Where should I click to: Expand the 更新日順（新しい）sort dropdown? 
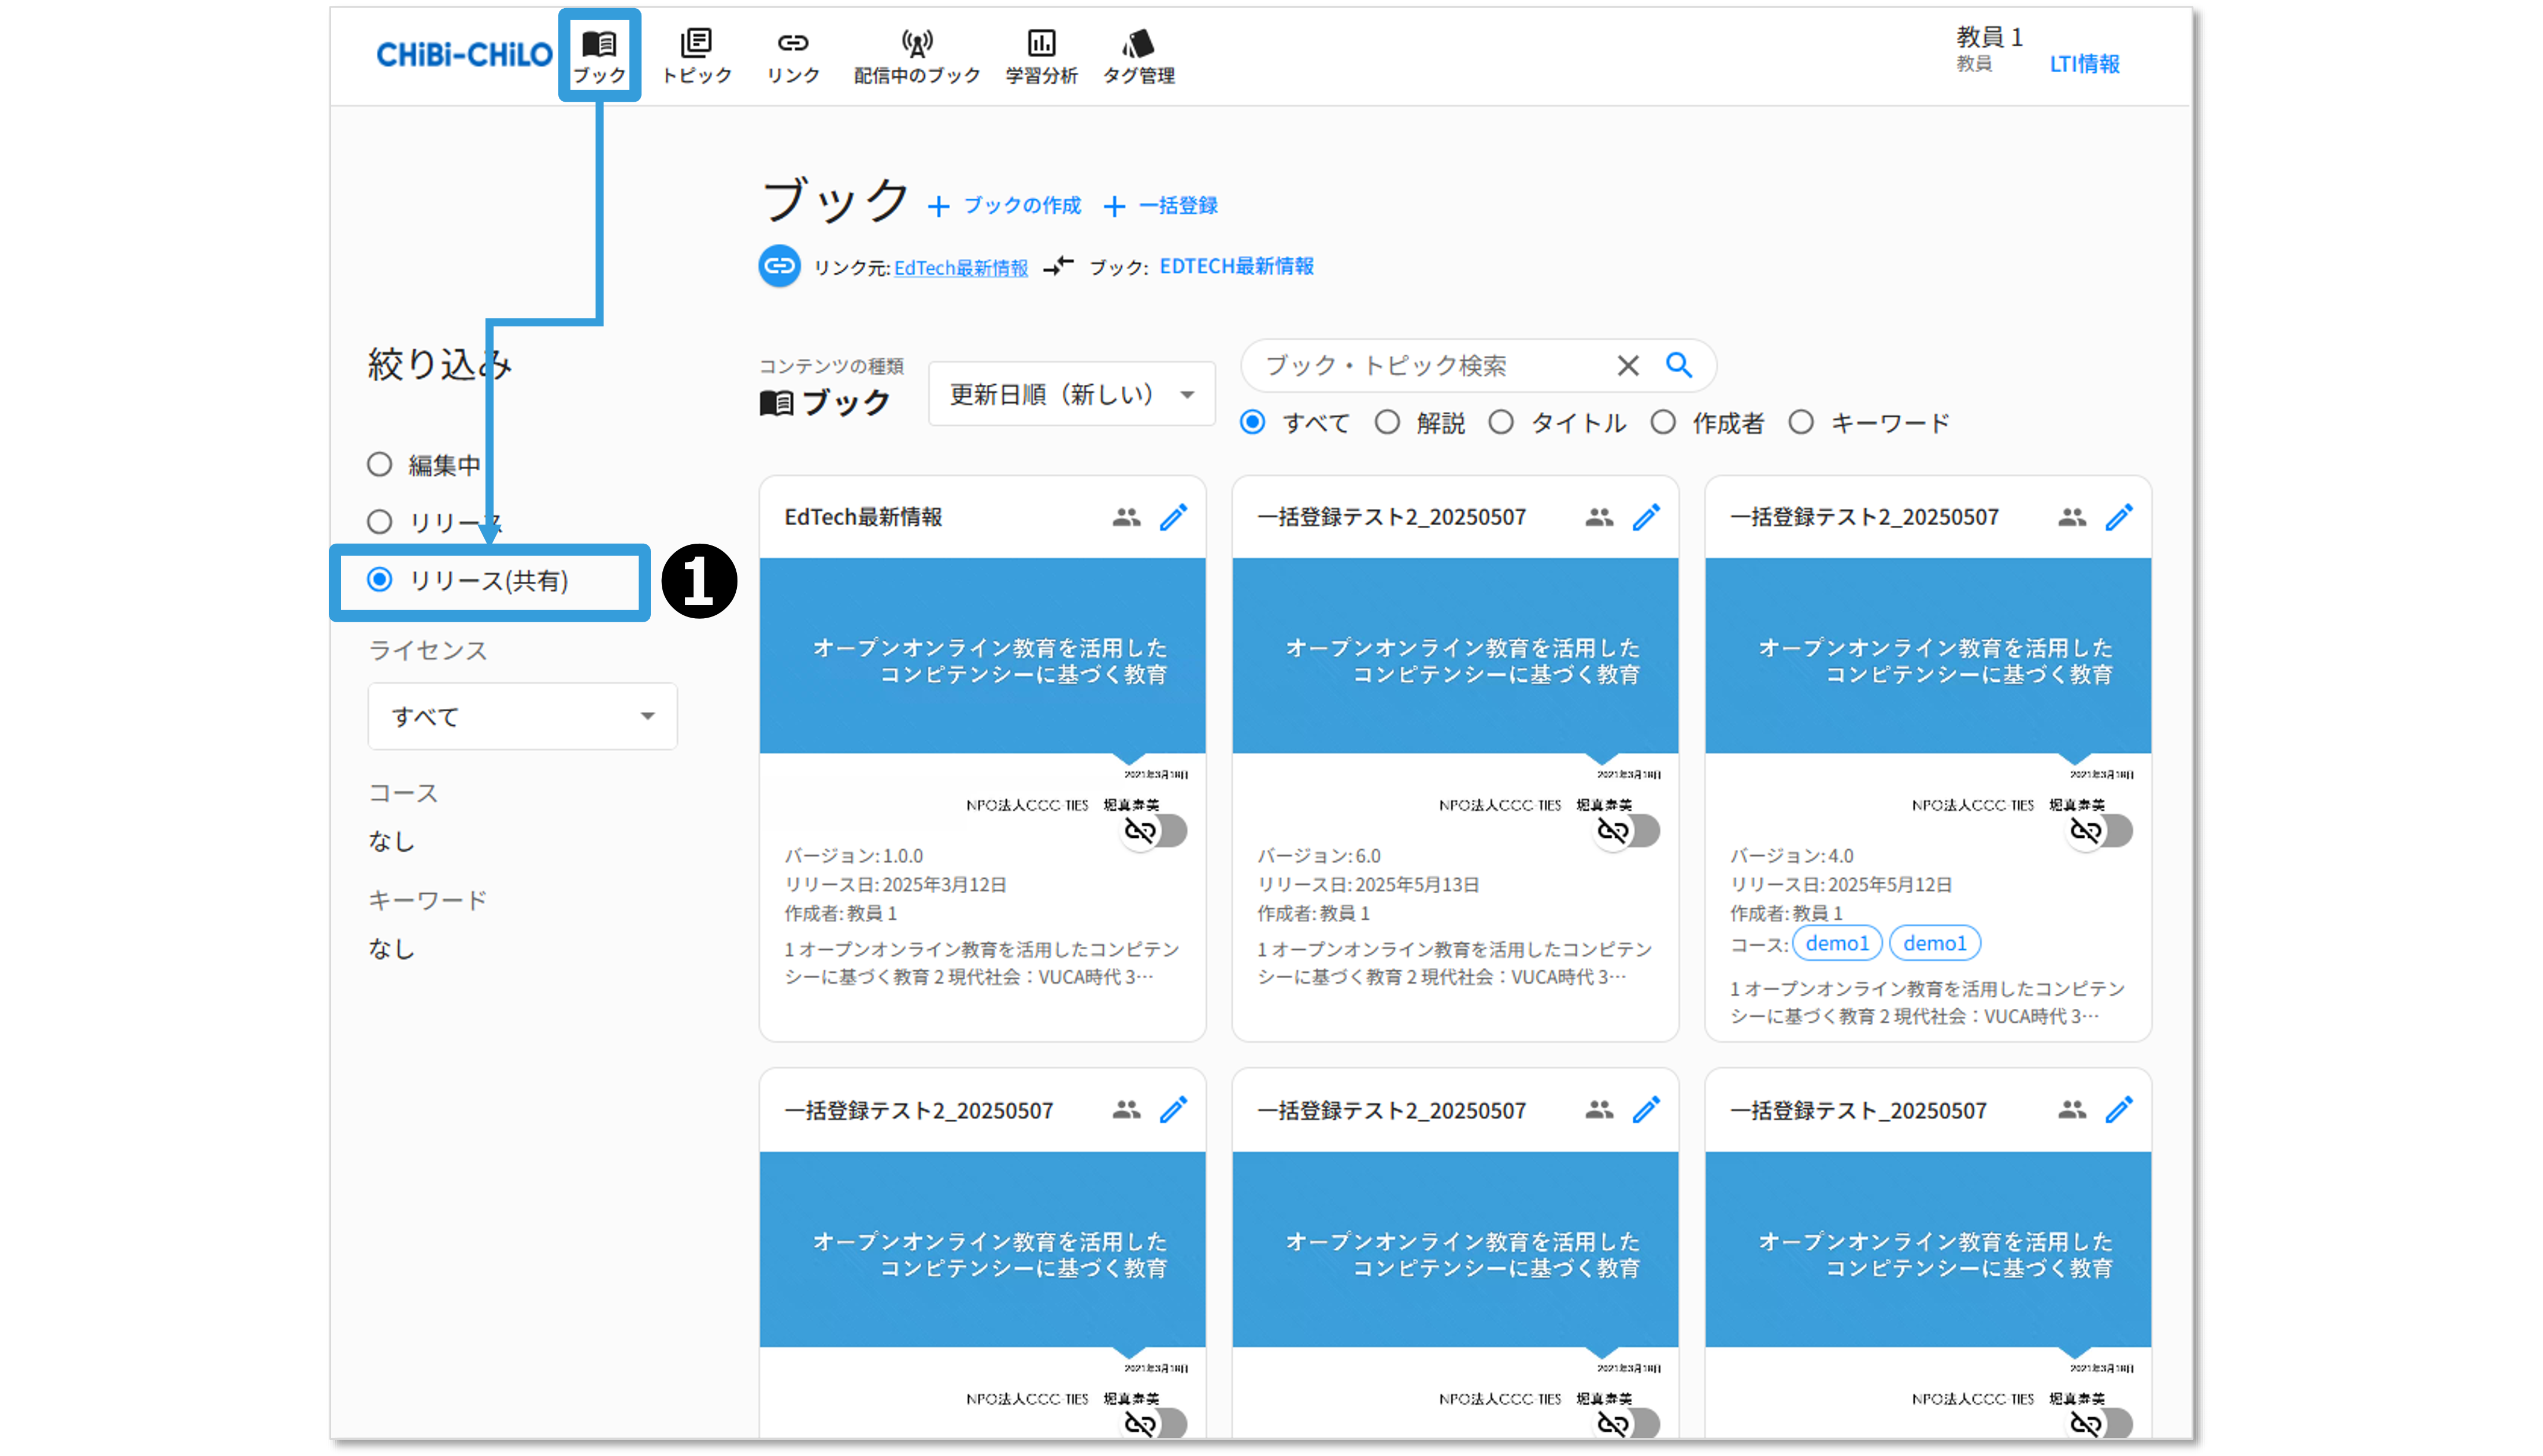click(1071, 394)
